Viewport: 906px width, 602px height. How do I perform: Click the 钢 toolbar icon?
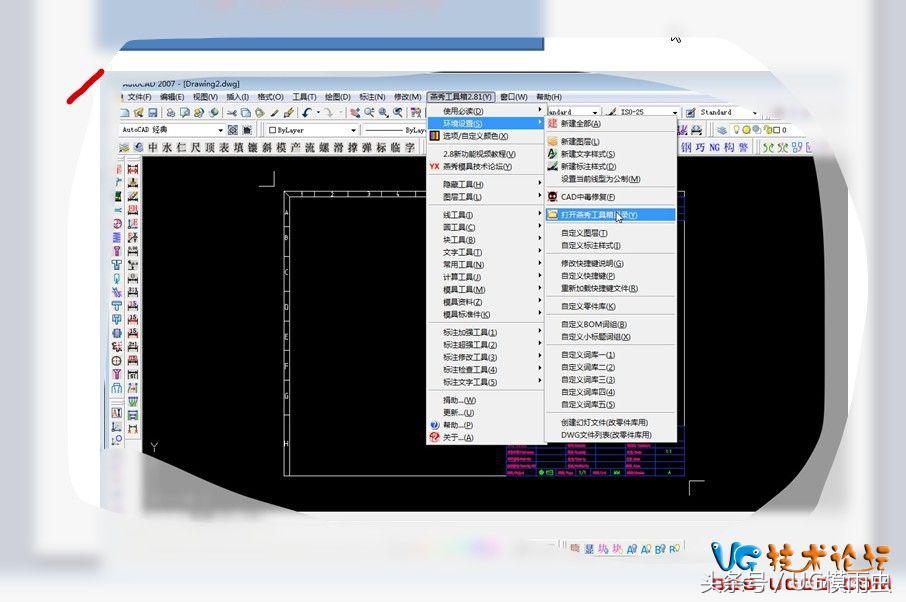(686, 147)
